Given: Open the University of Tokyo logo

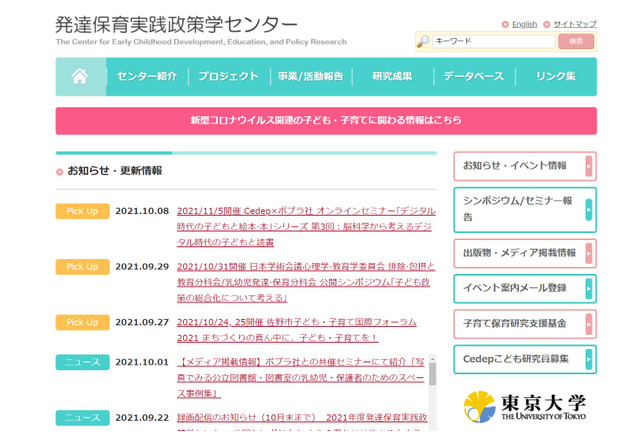Looking at the screenshot, I should [x=525, y=406].
